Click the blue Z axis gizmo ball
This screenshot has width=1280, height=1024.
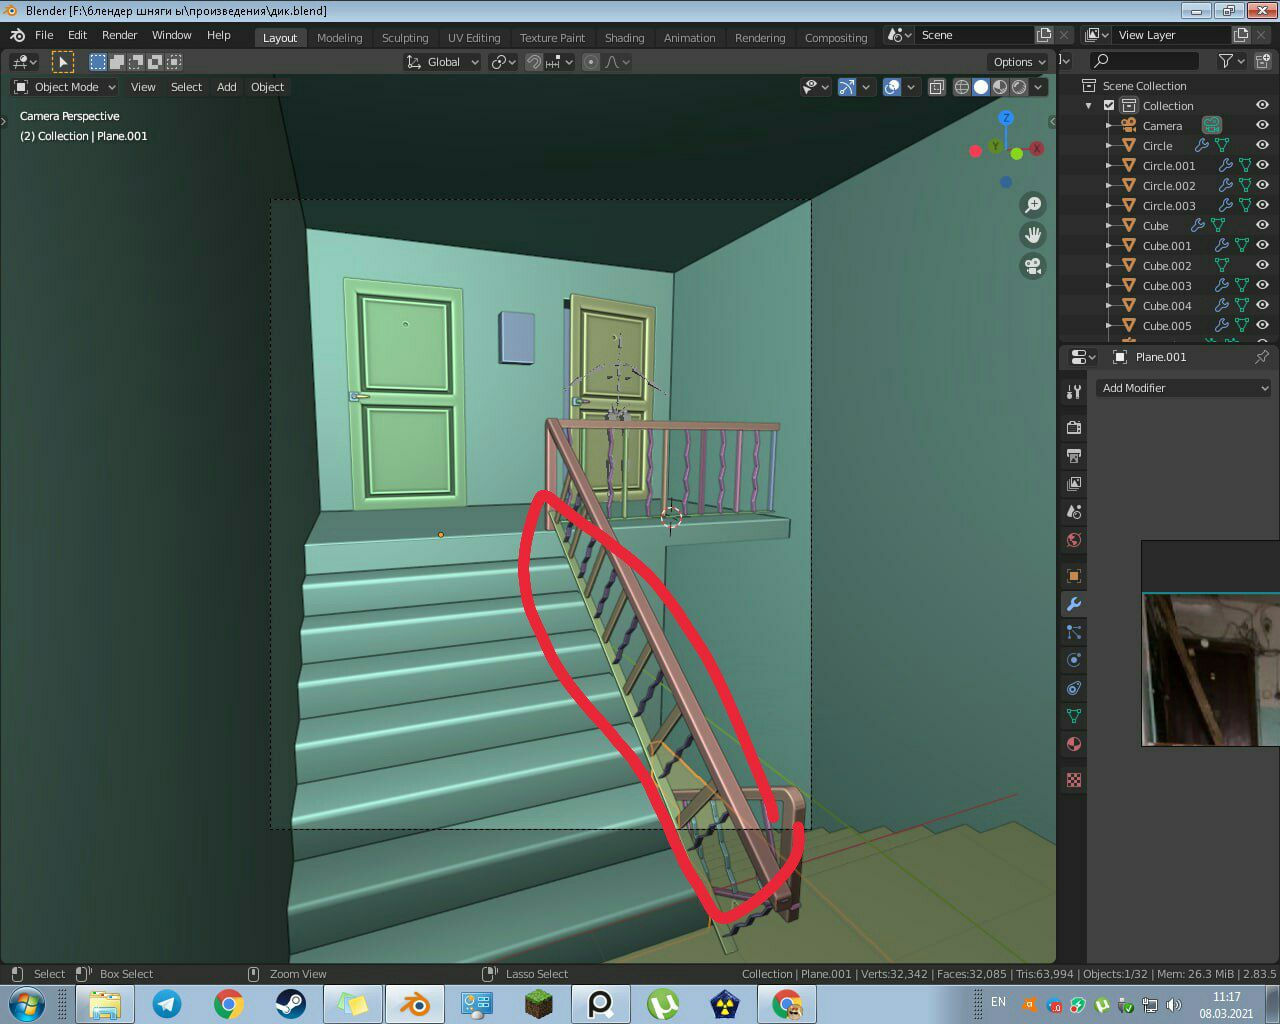tap(1006, 118)
